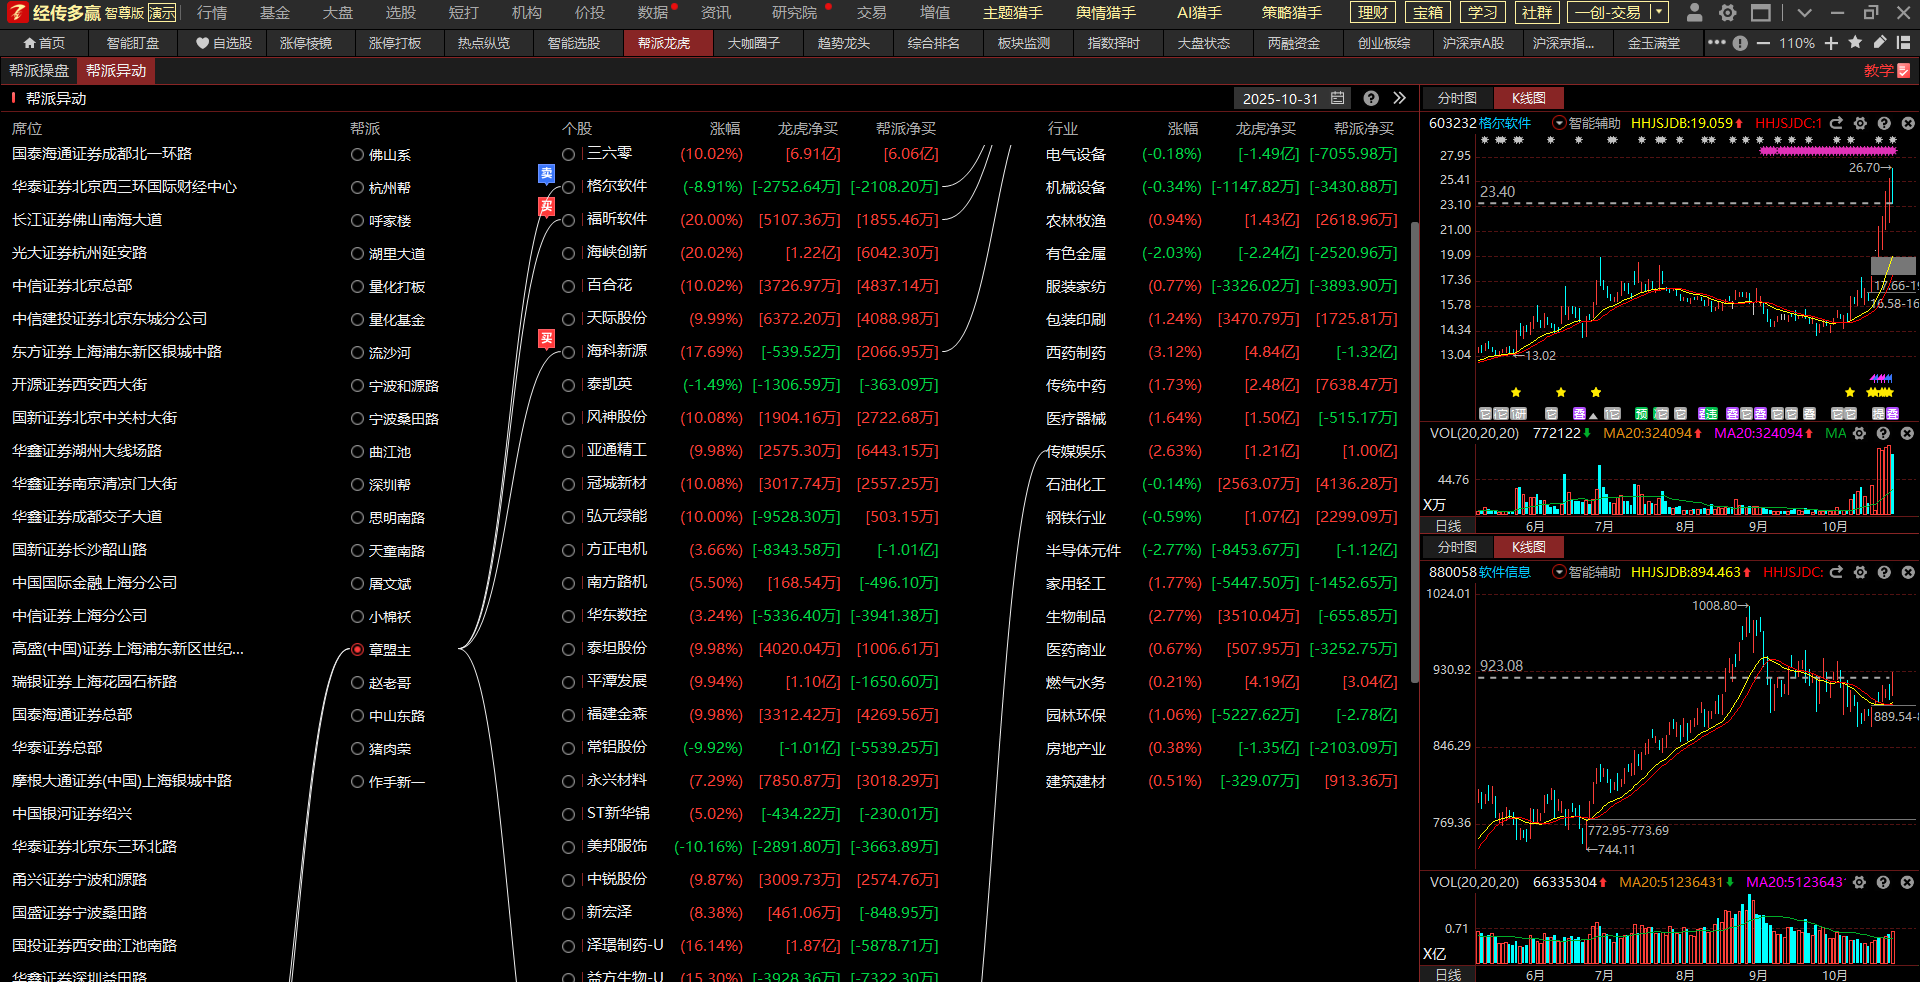Click the 宝箱 button
The width and height of the screenshot is (1920, 982).
click(x=1428, y=13)
